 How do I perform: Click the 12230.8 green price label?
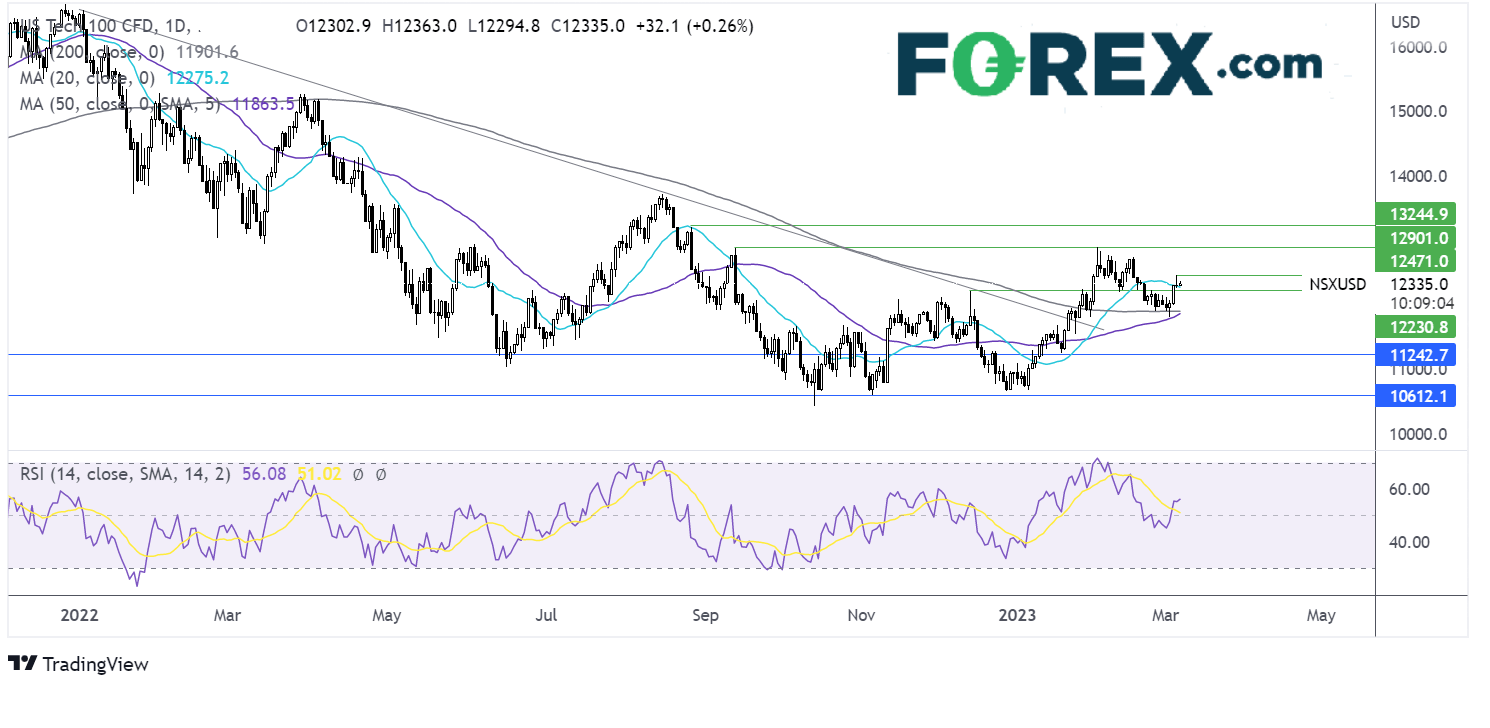click(x=1418, y=326)
